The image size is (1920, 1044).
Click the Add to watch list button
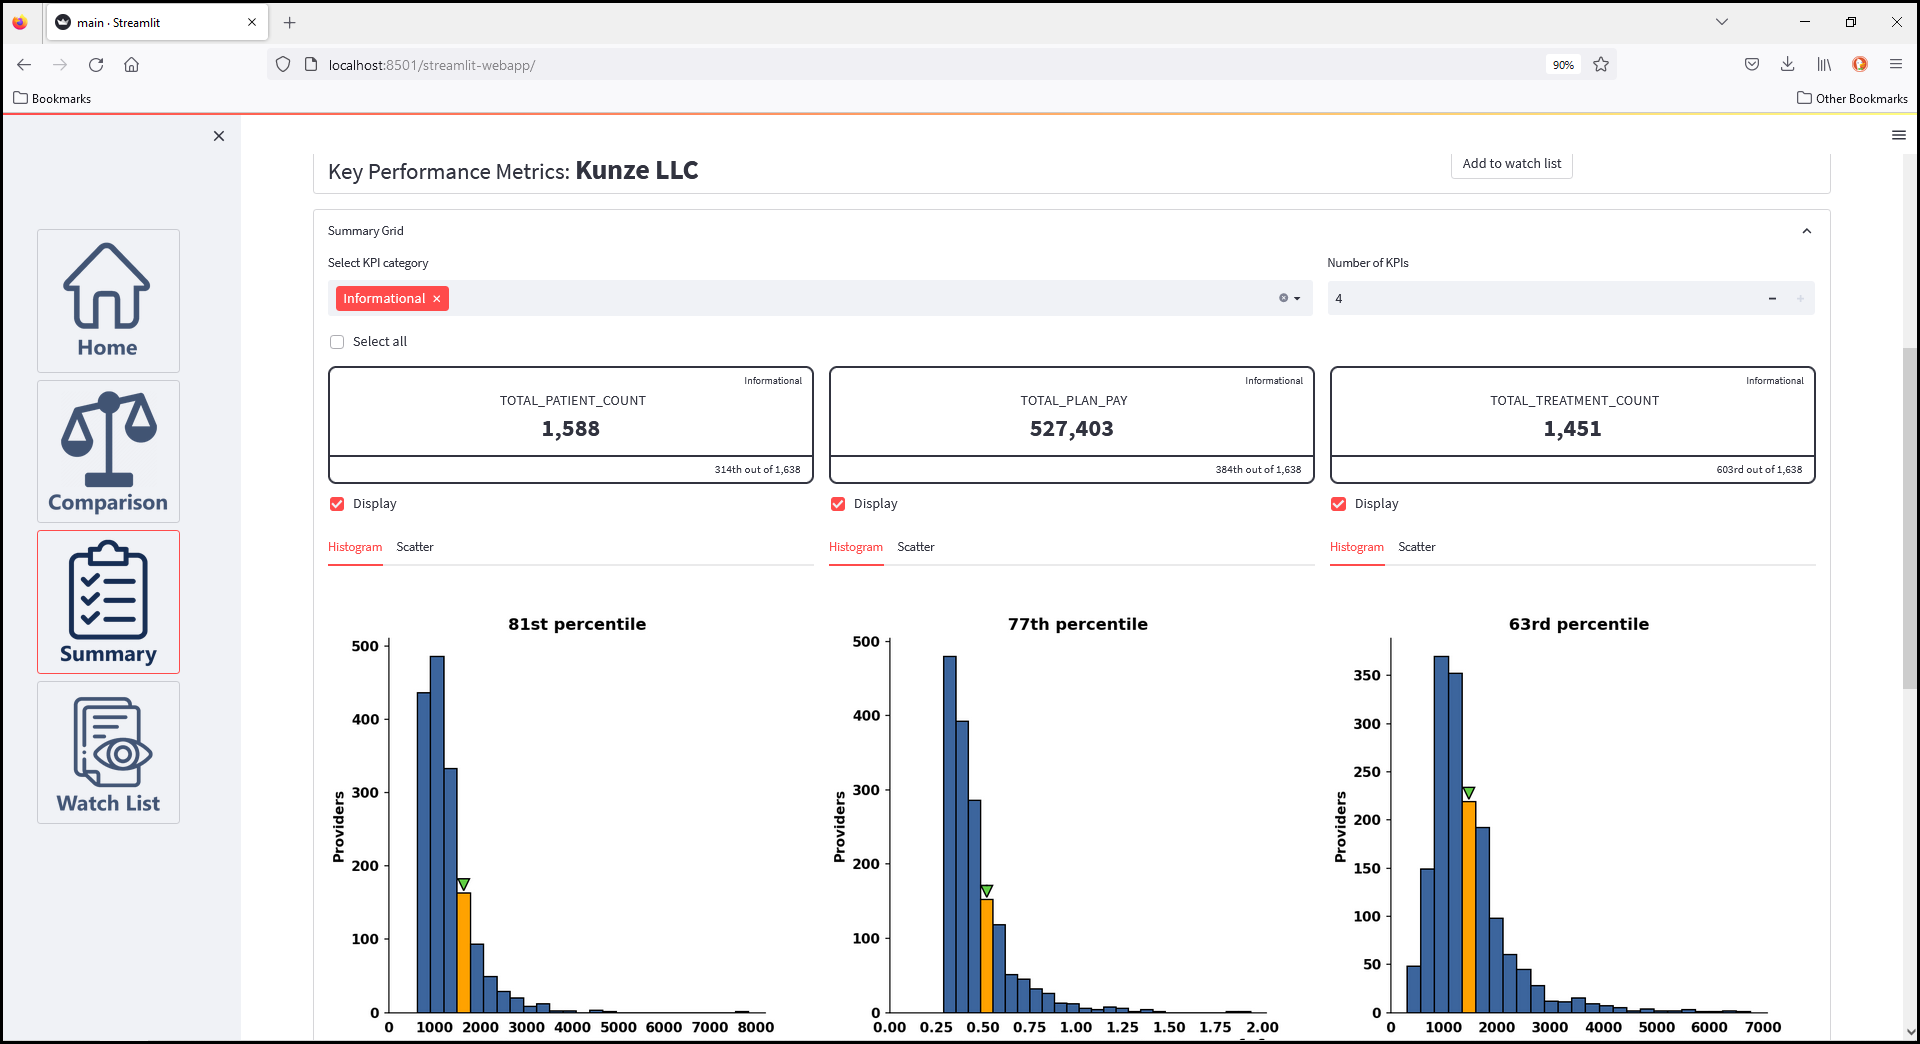(1511, 164)
